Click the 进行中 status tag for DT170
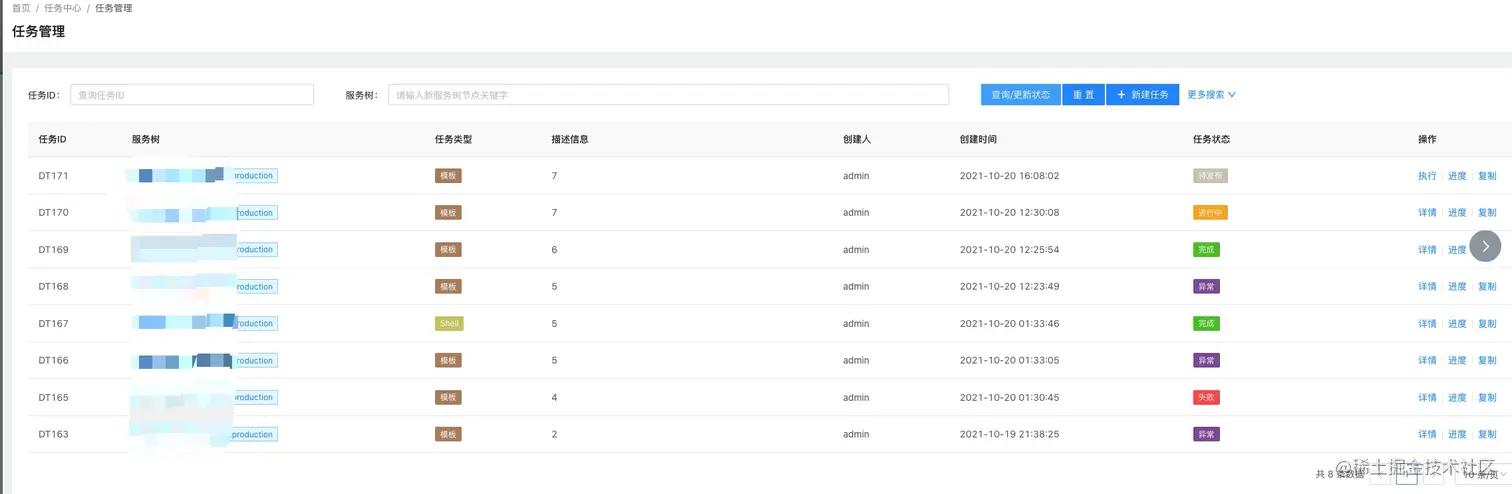1512x494 pixels. pyautogui.click(x=1210, y=213)
